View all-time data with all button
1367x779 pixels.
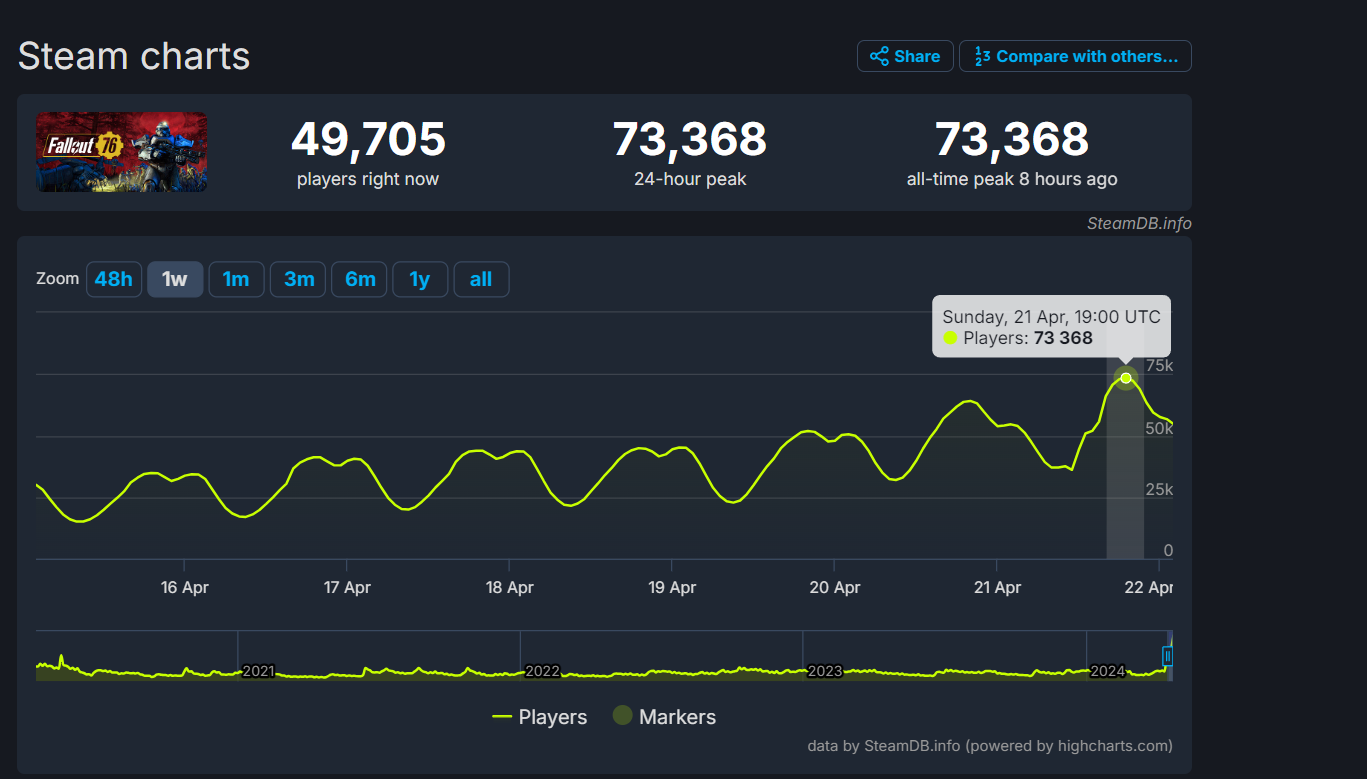[481, 279]
